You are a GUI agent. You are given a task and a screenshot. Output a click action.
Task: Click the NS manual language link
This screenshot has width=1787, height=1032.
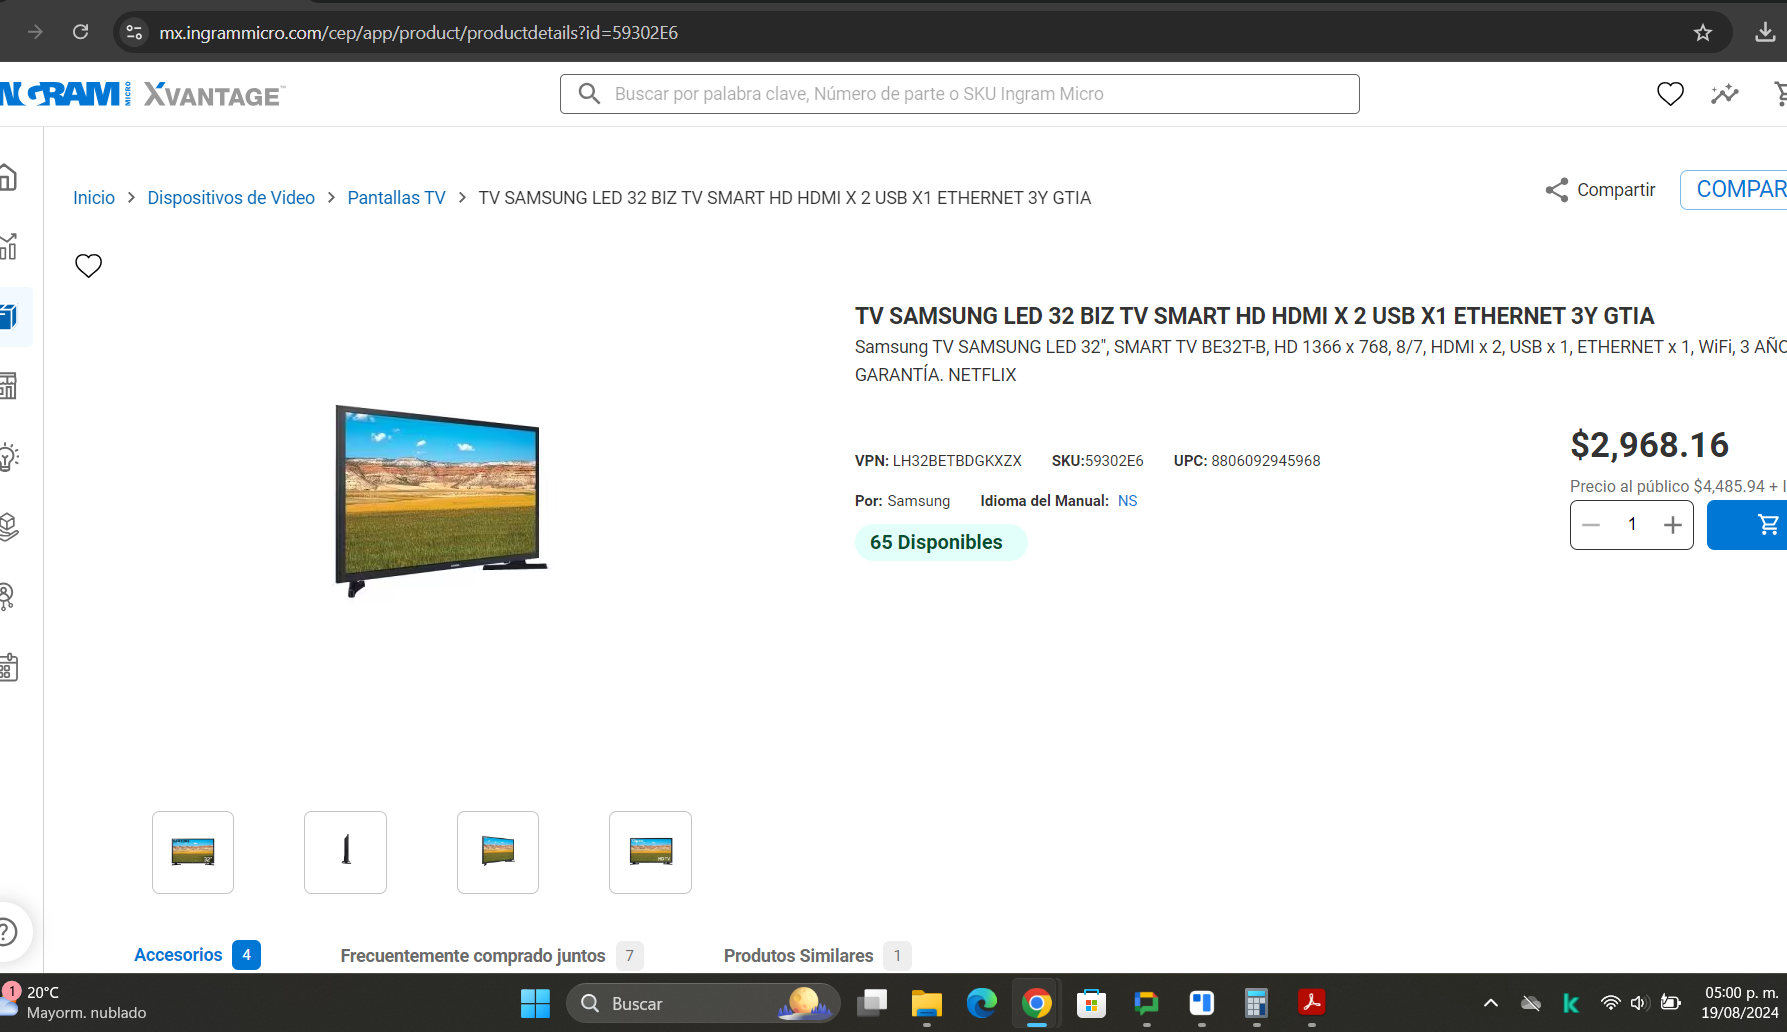1127,501
